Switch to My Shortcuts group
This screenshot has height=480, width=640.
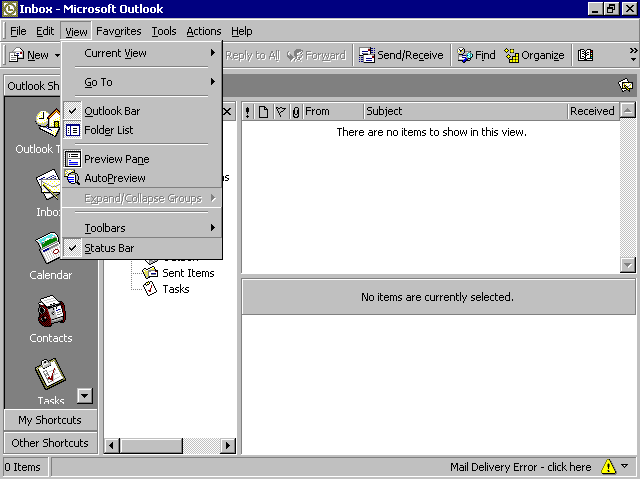coord(50,420)
